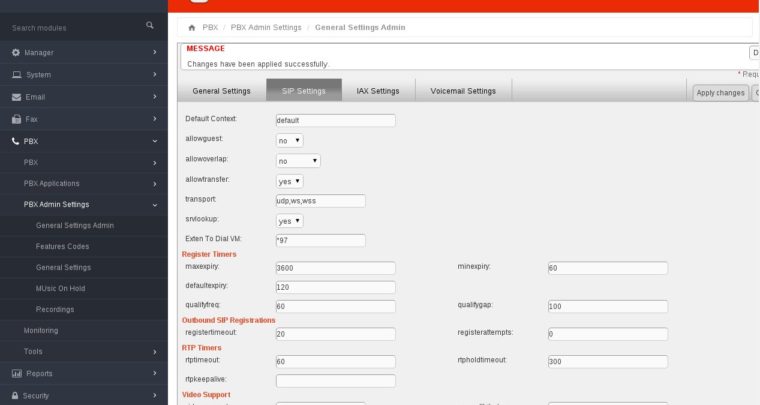
Task: Switch to the Voicemail Settings tab
Action: coord(462,91)
